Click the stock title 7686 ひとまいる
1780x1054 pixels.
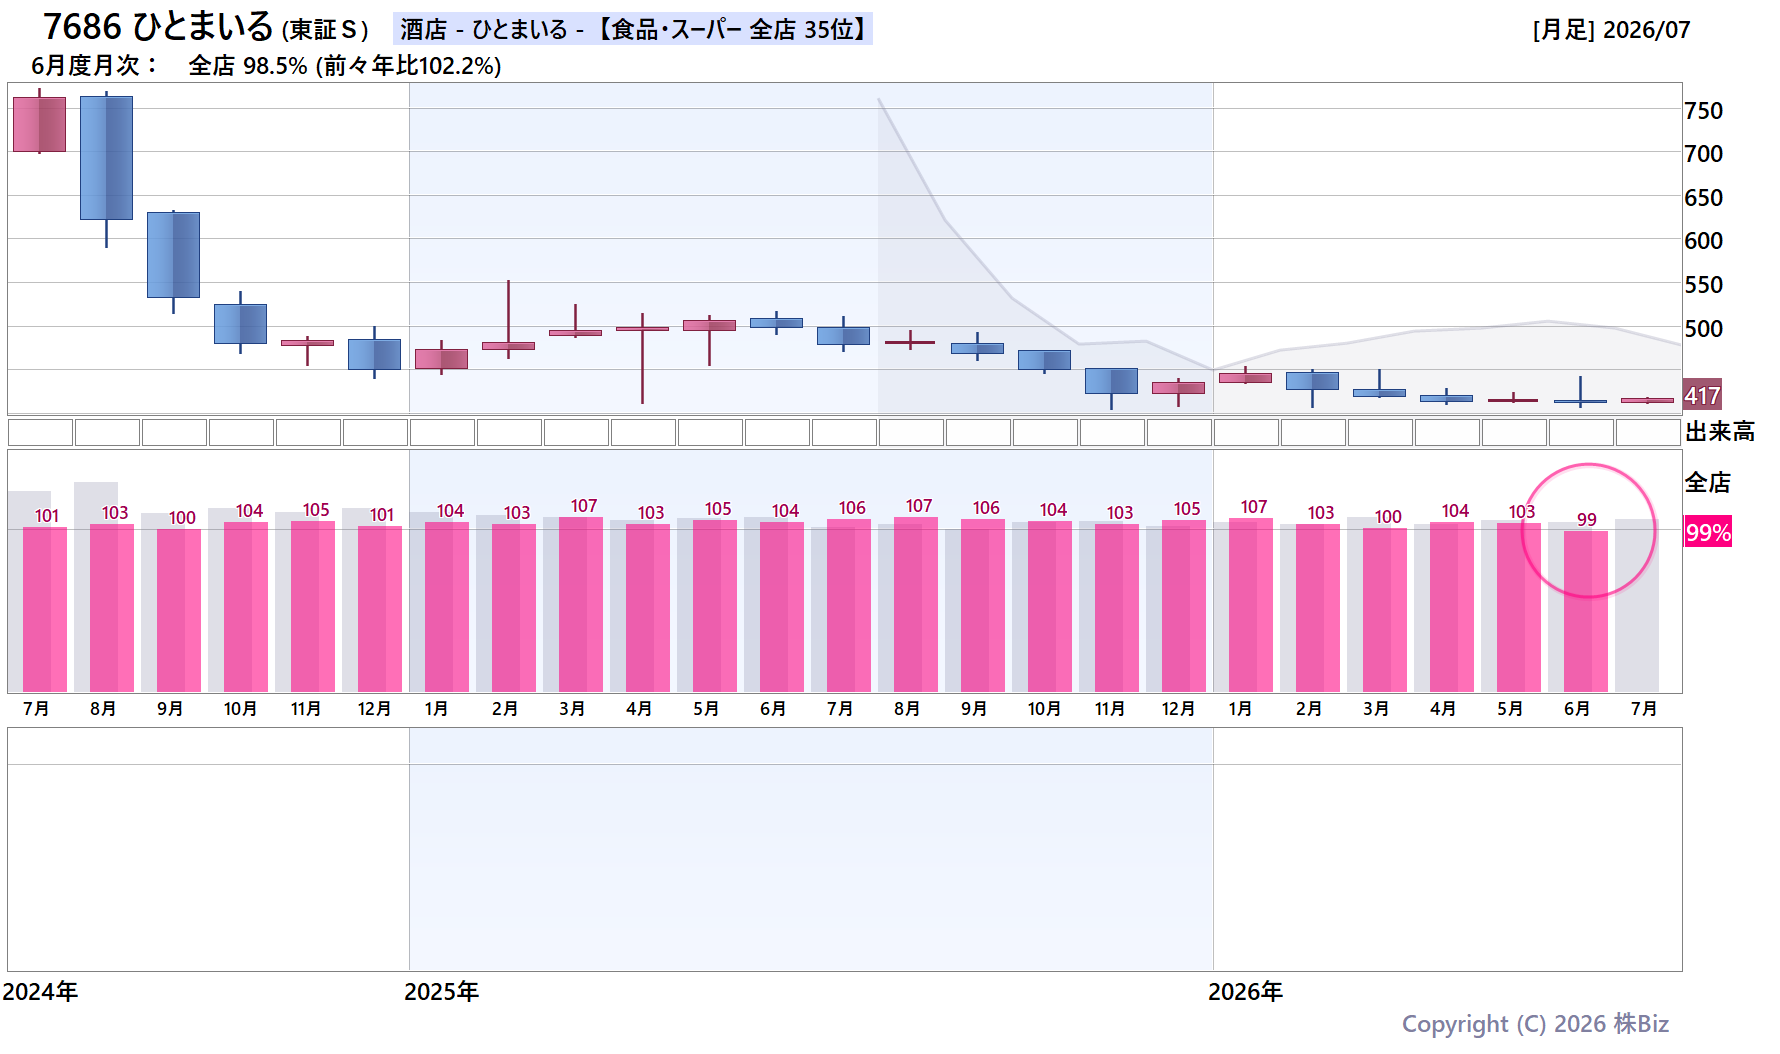tap(158, 27)
